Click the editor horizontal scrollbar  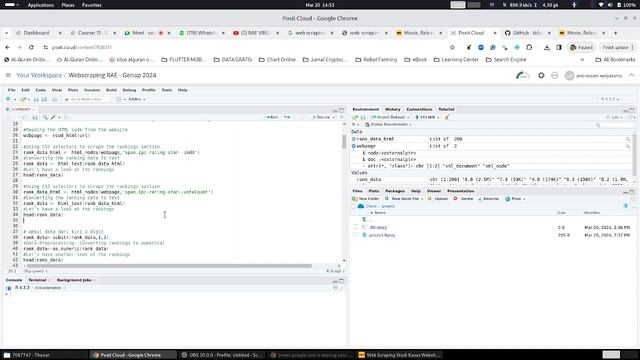click(169, 266)
